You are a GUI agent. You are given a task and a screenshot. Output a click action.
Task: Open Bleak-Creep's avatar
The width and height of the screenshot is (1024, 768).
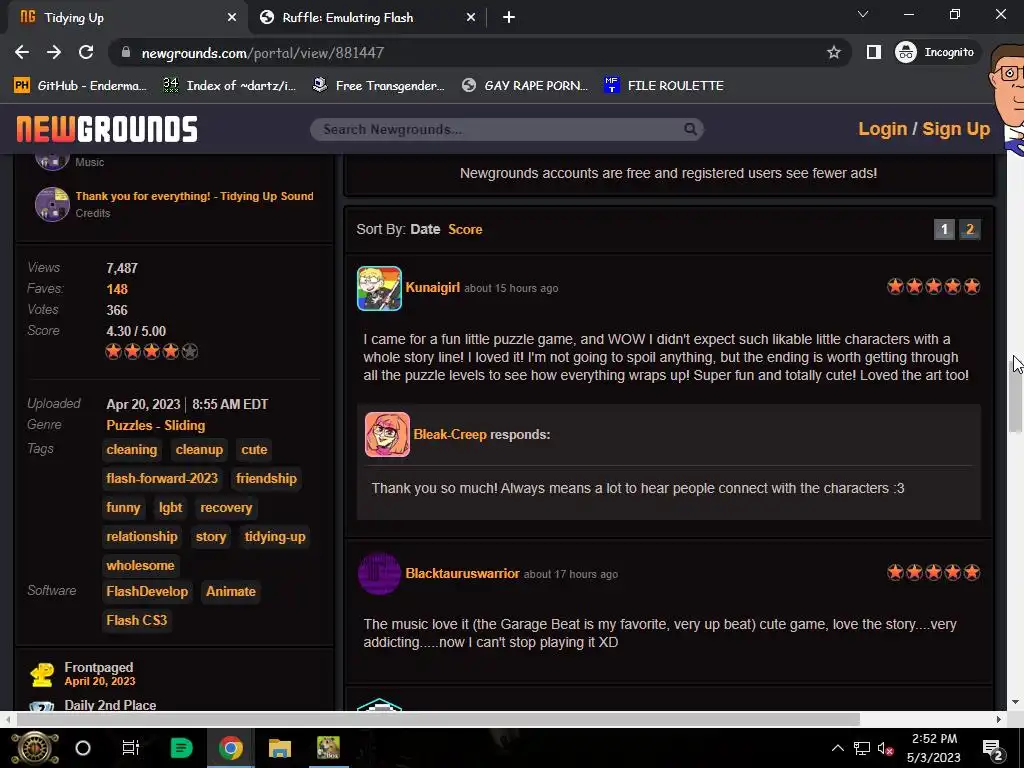tap(387, 434)
